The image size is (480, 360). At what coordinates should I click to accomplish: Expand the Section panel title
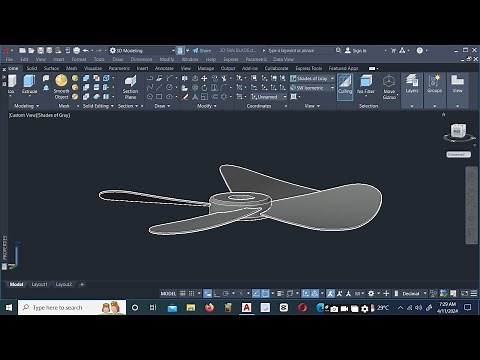[128, 106]
